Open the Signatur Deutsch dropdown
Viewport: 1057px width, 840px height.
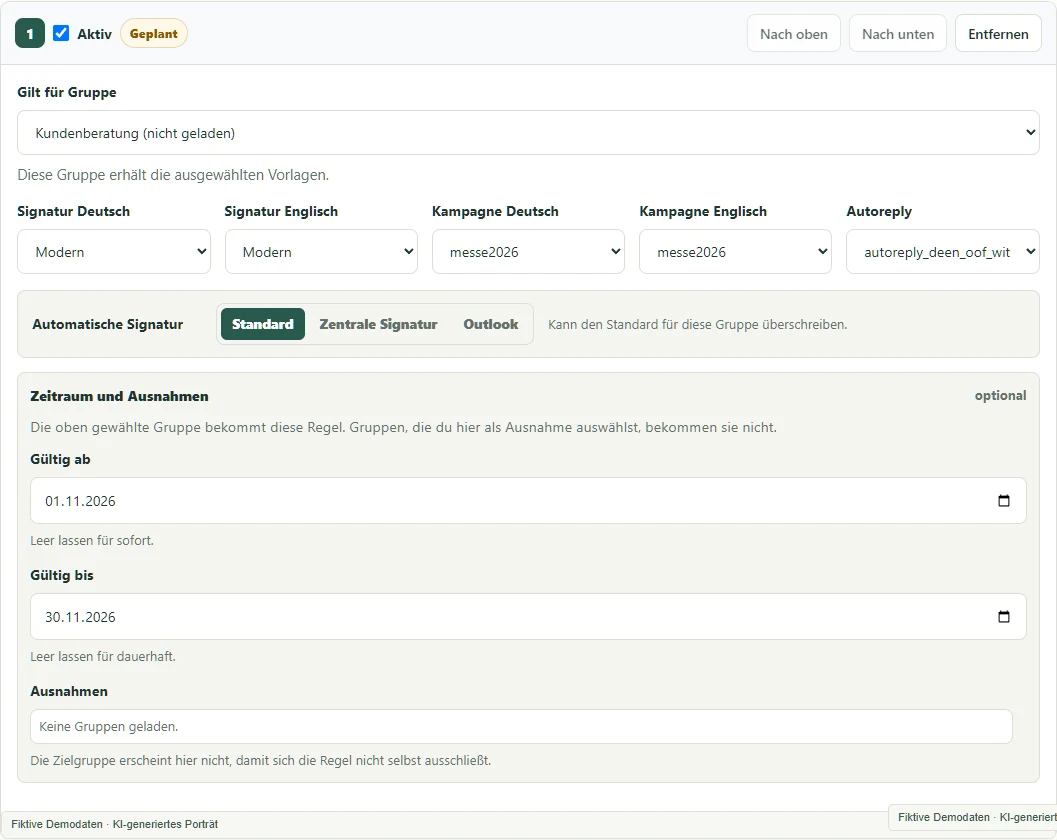point(114,251)
